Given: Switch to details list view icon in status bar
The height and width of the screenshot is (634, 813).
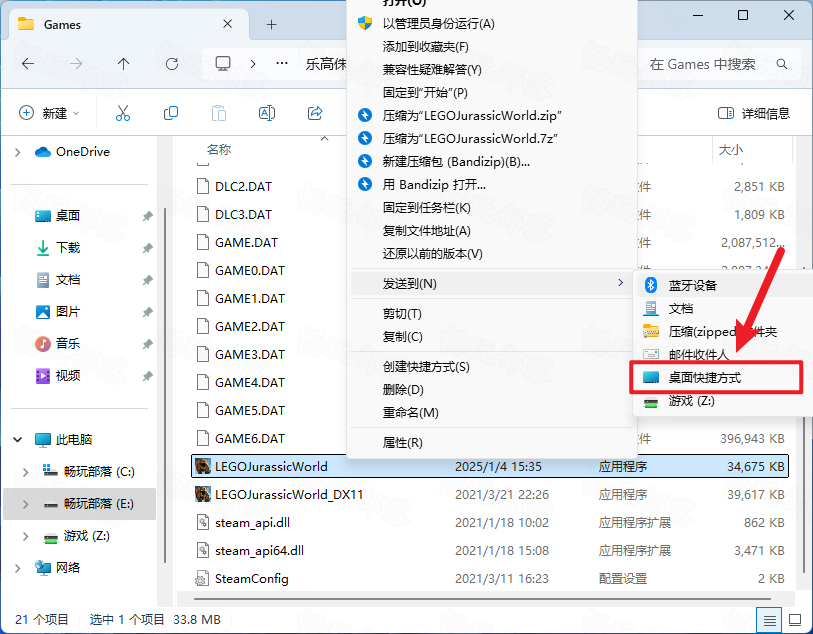Looking at the screenshot, I should [x=769, y=619].
